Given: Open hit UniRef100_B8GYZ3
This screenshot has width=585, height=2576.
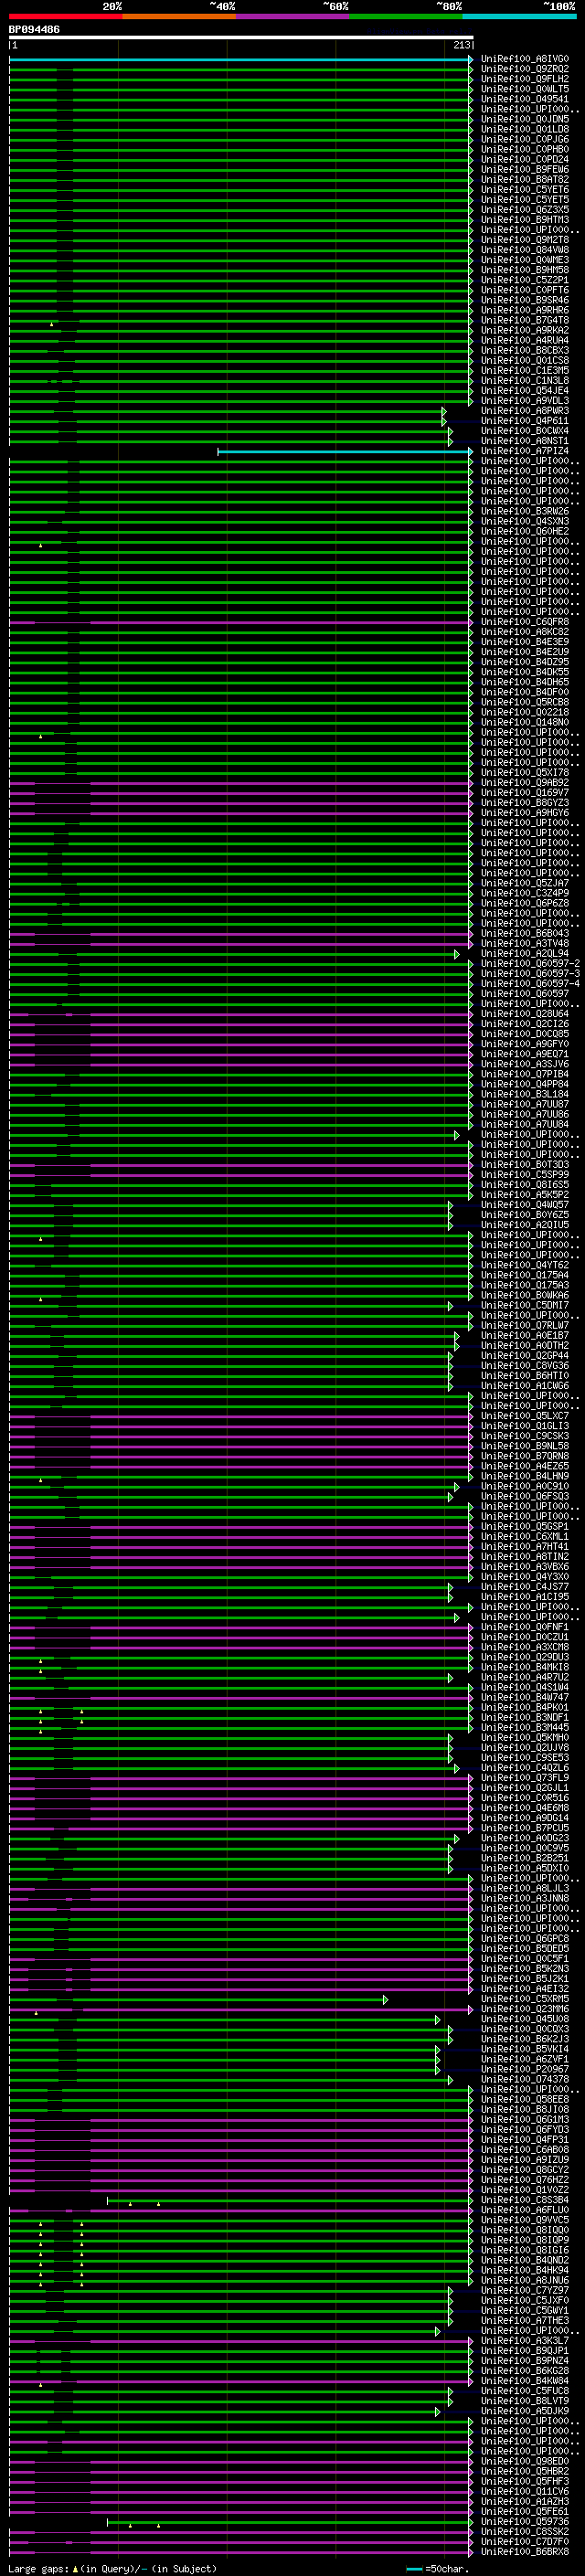Looking at the screenshot, I should pyautogui.click(x=524, y=803).
